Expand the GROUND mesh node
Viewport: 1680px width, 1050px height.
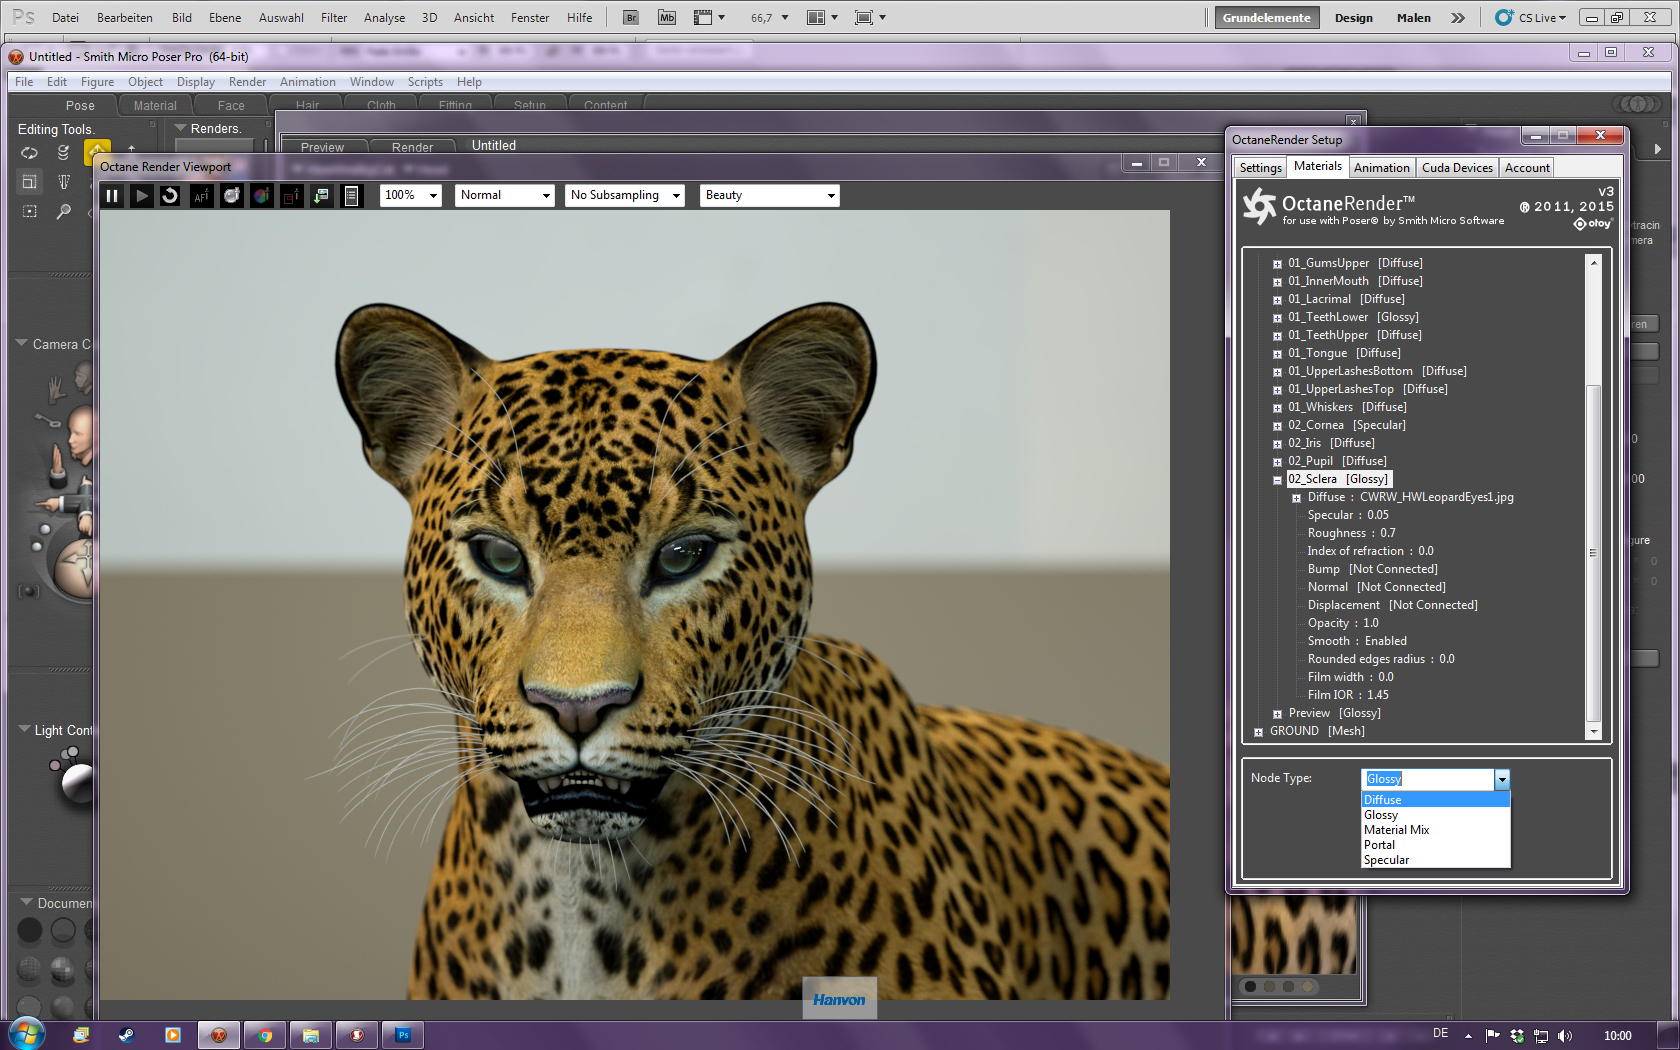[1258, 732]
